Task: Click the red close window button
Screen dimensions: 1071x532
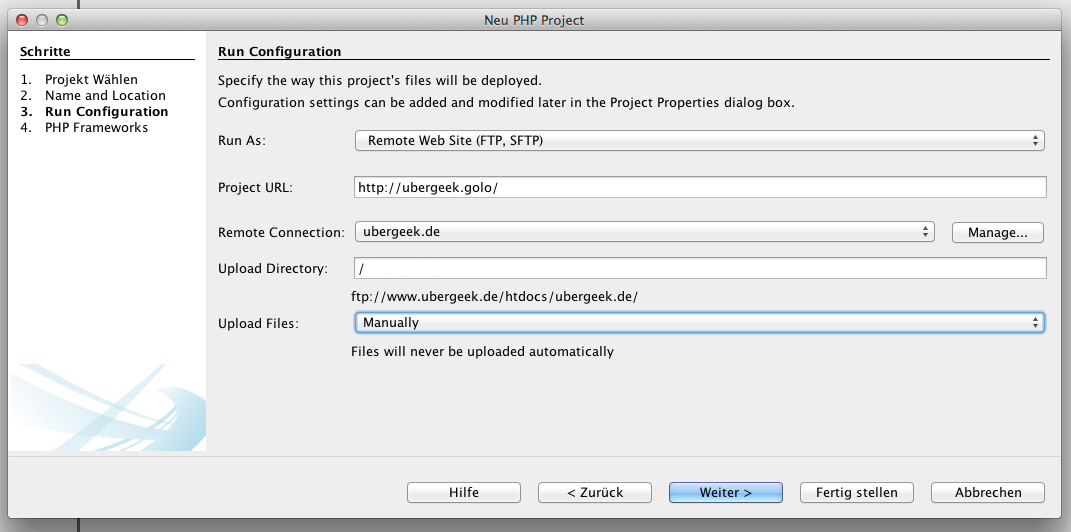Action: (x=22, y=20)
